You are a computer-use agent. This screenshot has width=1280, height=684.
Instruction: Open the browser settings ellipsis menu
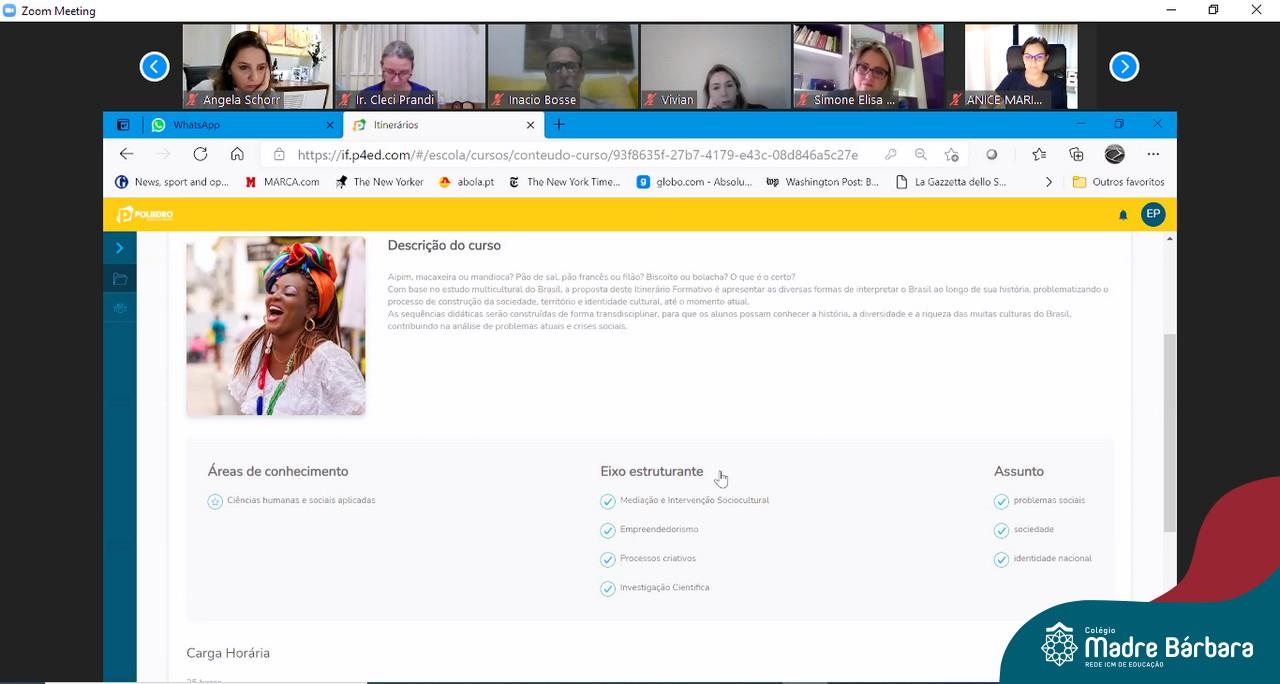pyautogui.click(x=1153, y=154)
